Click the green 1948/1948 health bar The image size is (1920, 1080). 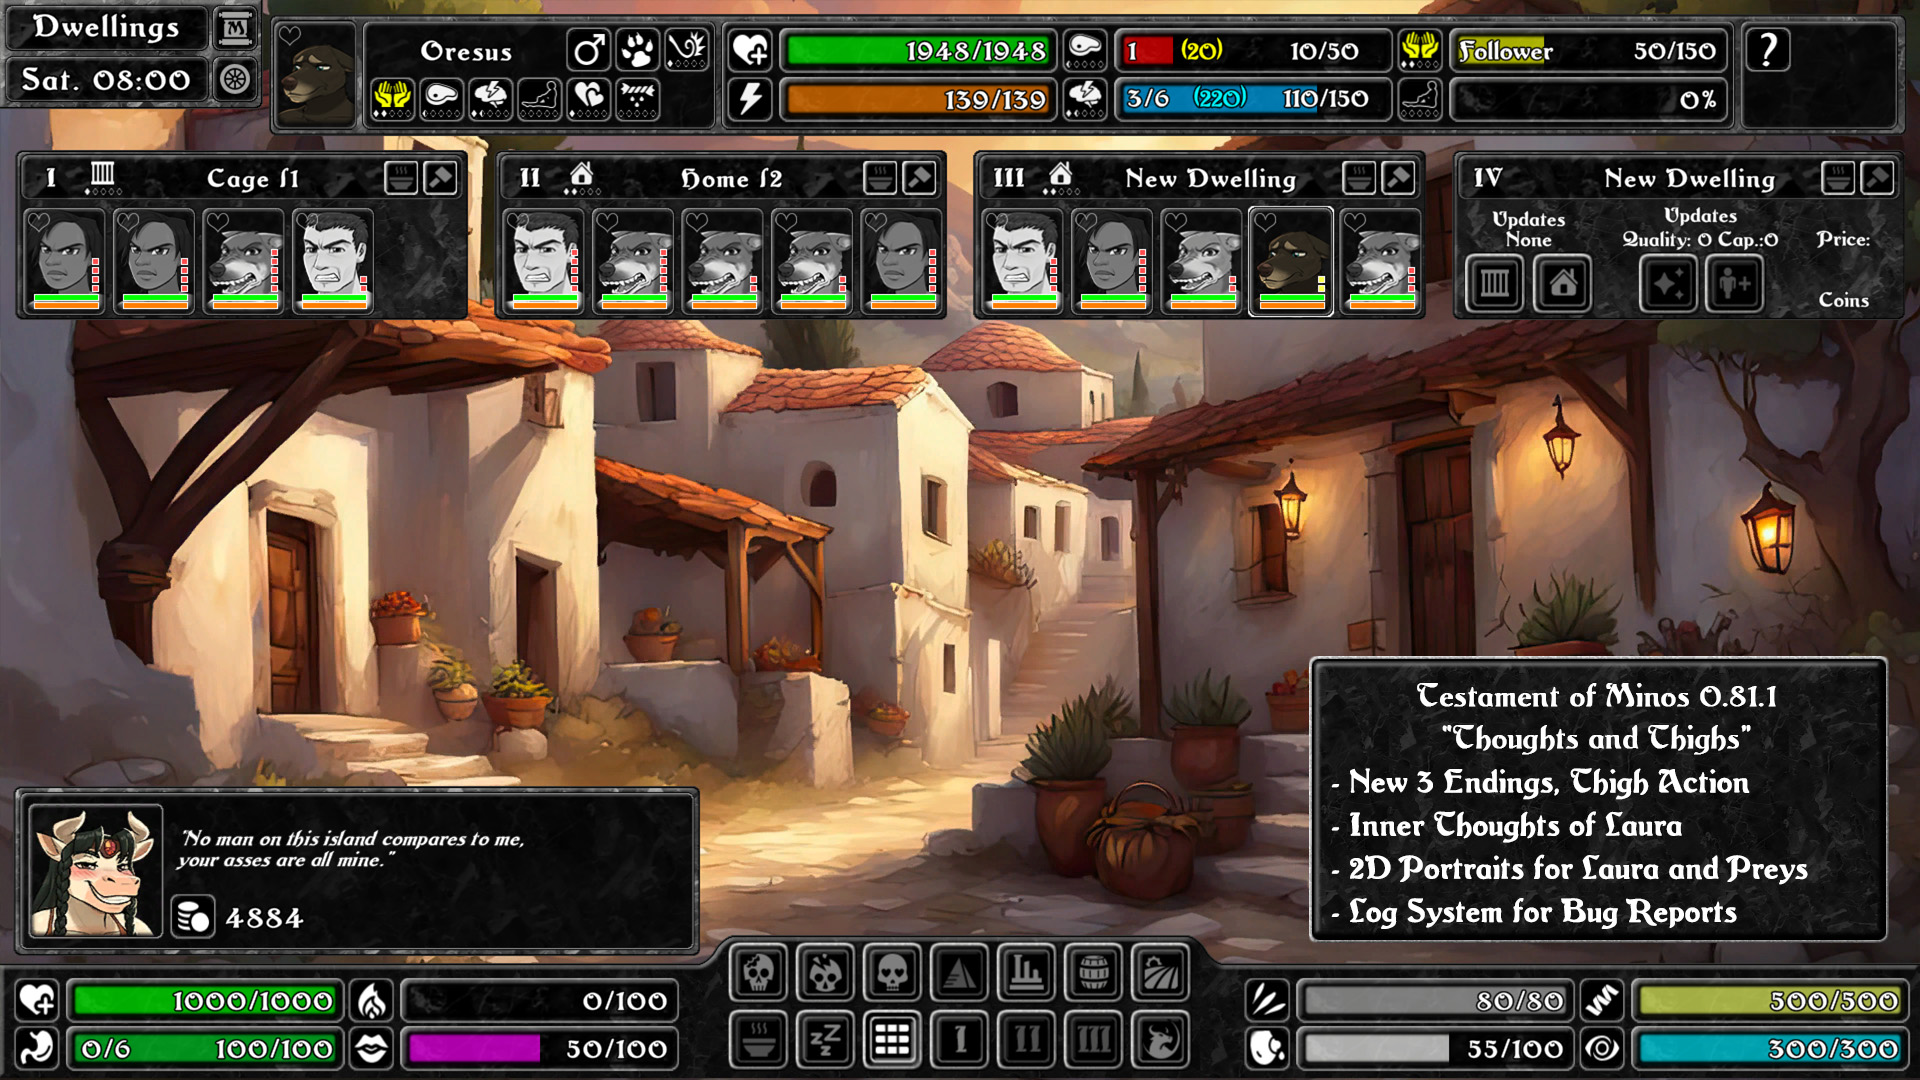tap(917, 50)
